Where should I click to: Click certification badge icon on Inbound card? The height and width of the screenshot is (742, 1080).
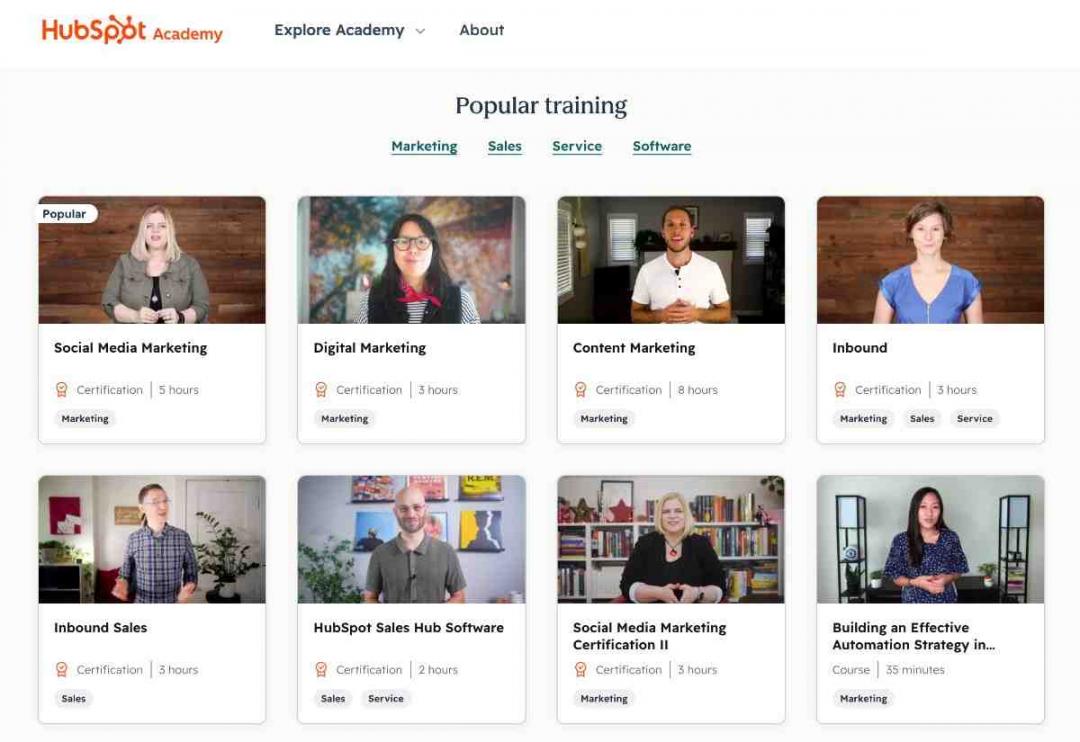coord(840,390)
